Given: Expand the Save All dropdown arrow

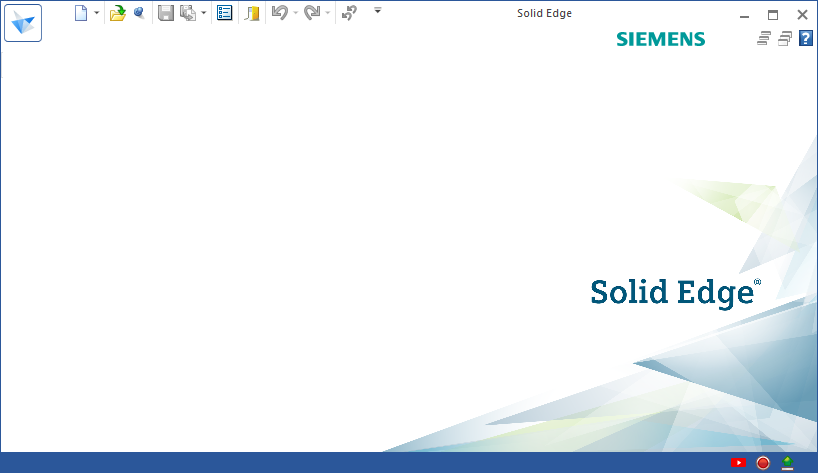Looking at the screenshot, I should (x=203, y=13).
